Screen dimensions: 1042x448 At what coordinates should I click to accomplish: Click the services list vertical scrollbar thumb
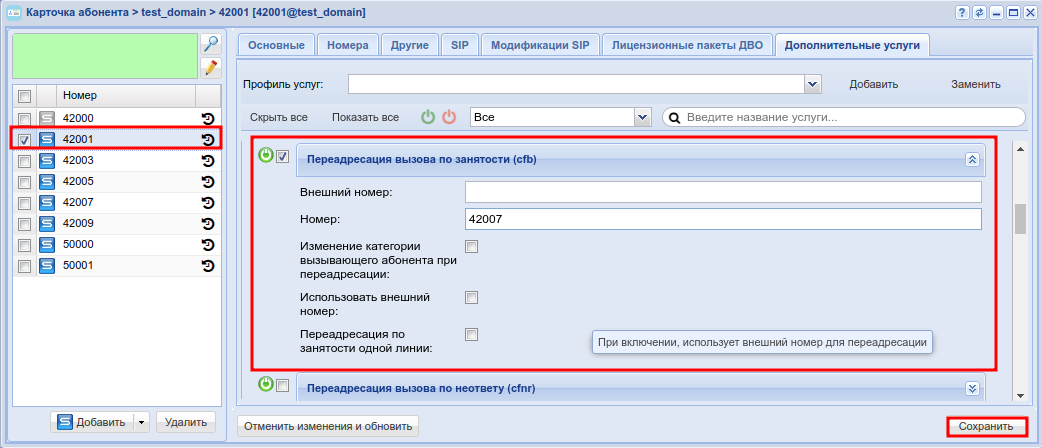pos(1020,218)
